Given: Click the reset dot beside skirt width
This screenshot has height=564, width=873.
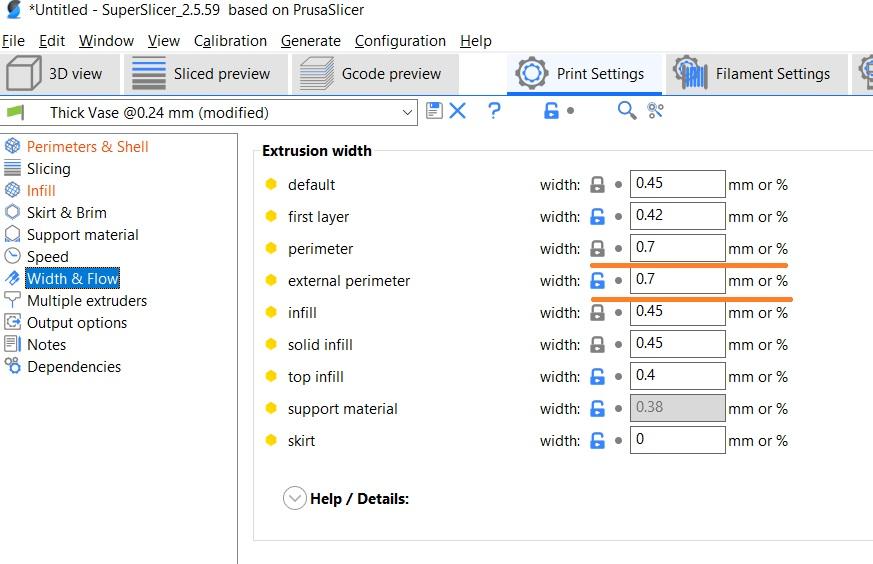Looking at the screenshot, I should pos(618,441).
